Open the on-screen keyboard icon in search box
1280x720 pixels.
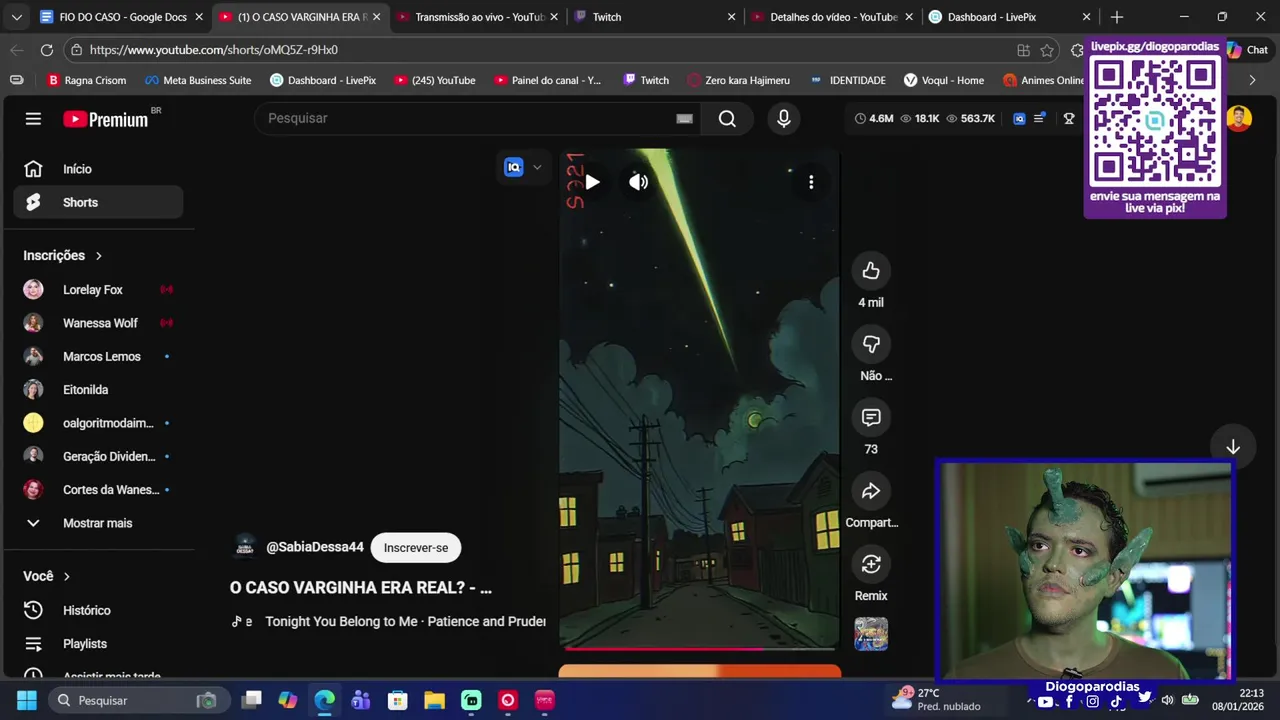(x=684, y=118)
